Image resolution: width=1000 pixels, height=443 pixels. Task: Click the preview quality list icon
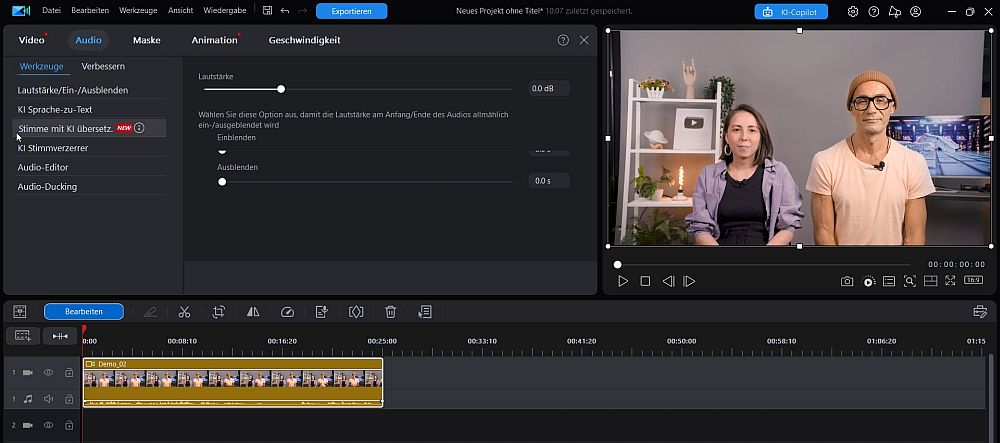[889, 281]
